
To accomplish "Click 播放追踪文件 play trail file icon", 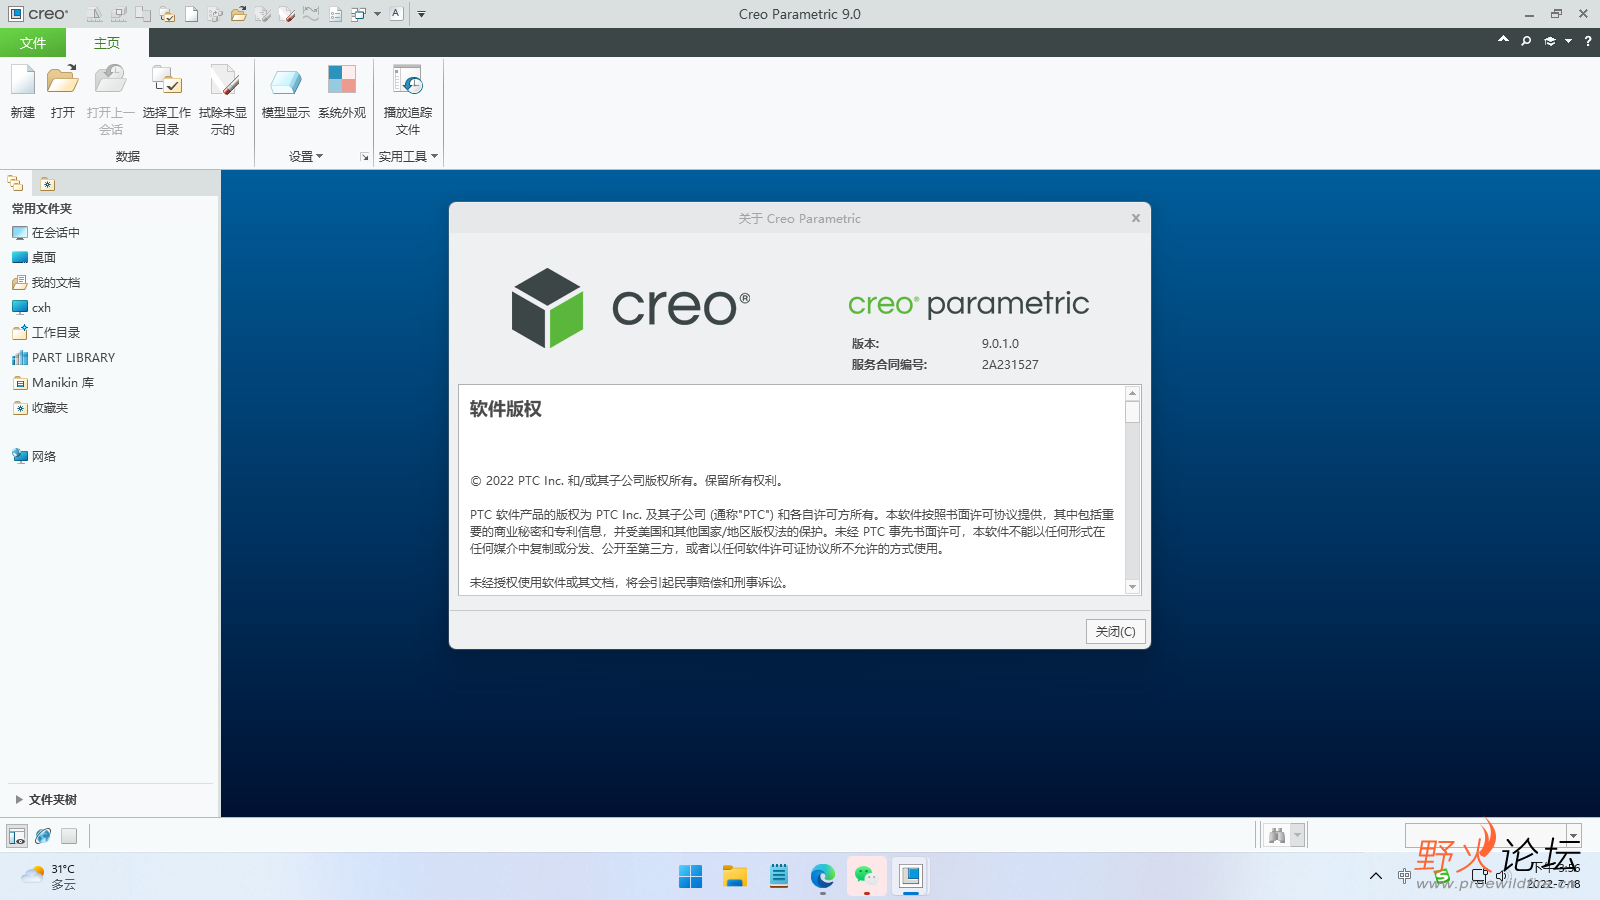I will click(x=408, y=80).
